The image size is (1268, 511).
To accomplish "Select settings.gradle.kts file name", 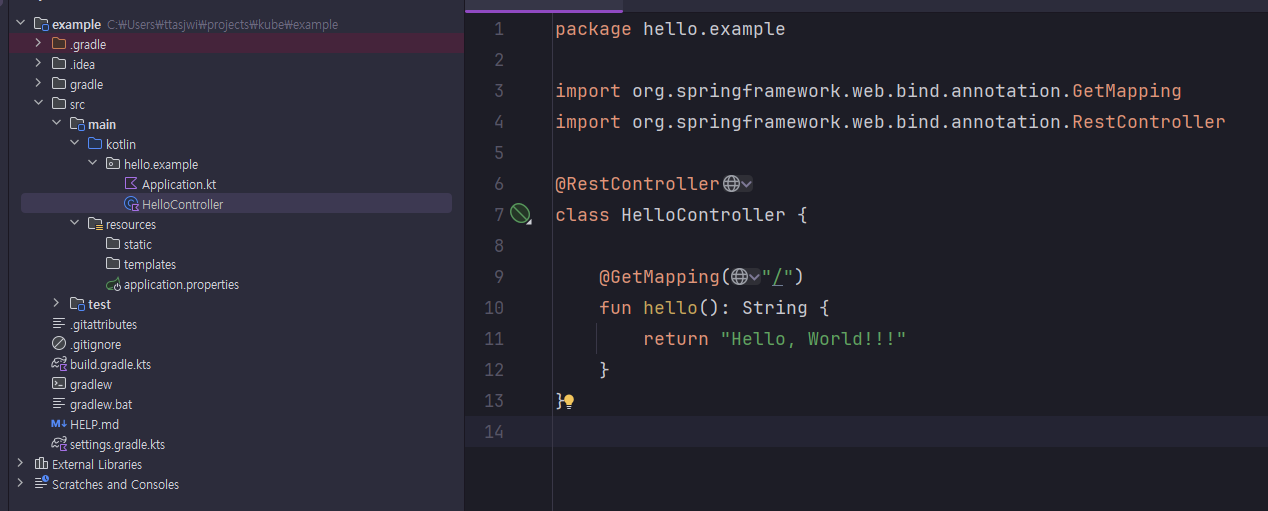I will 118,444.
